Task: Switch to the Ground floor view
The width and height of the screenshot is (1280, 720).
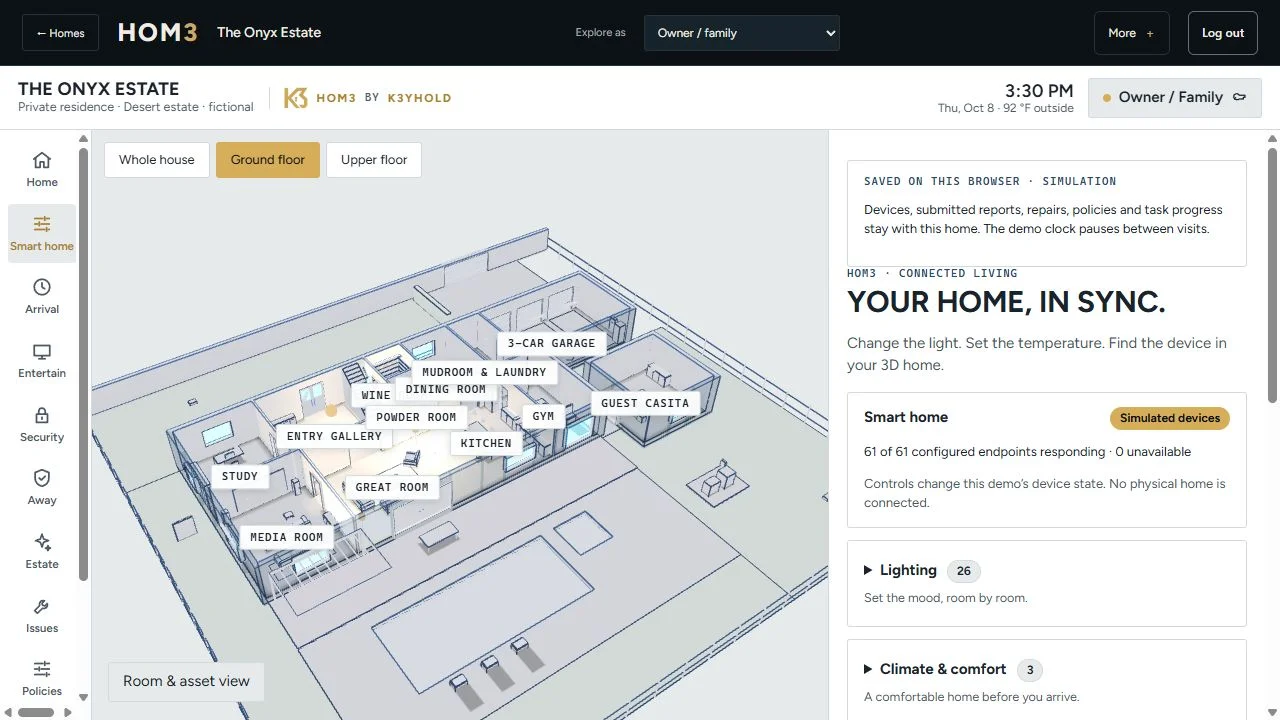Action: point(268,160)
